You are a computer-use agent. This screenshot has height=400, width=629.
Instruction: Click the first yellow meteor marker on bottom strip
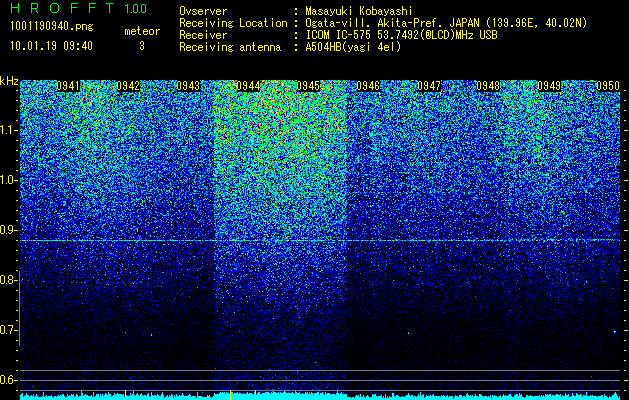[126, 395]
